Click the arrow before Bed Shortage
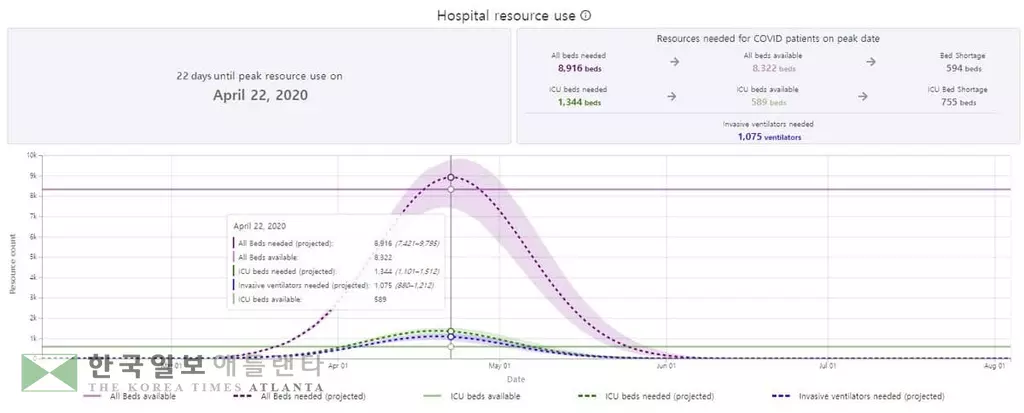 tap(871, 62)
